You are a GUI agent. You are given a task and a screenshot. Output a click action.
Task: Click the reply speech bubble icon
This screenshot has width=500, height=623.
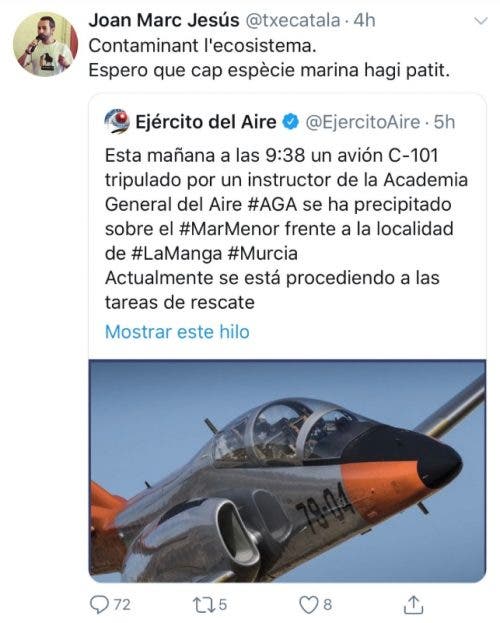tap(99, 605)
